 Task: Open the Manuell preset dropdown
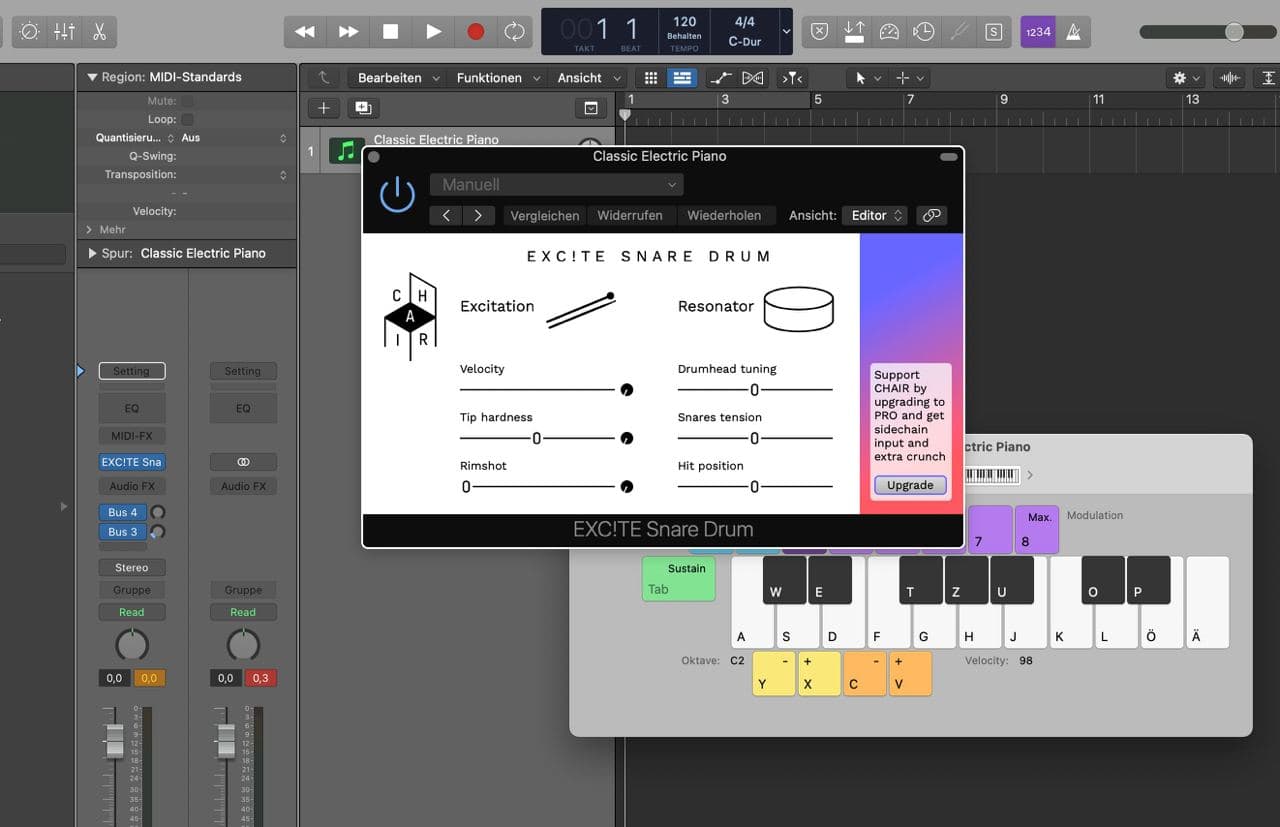(x=557, y=184)
